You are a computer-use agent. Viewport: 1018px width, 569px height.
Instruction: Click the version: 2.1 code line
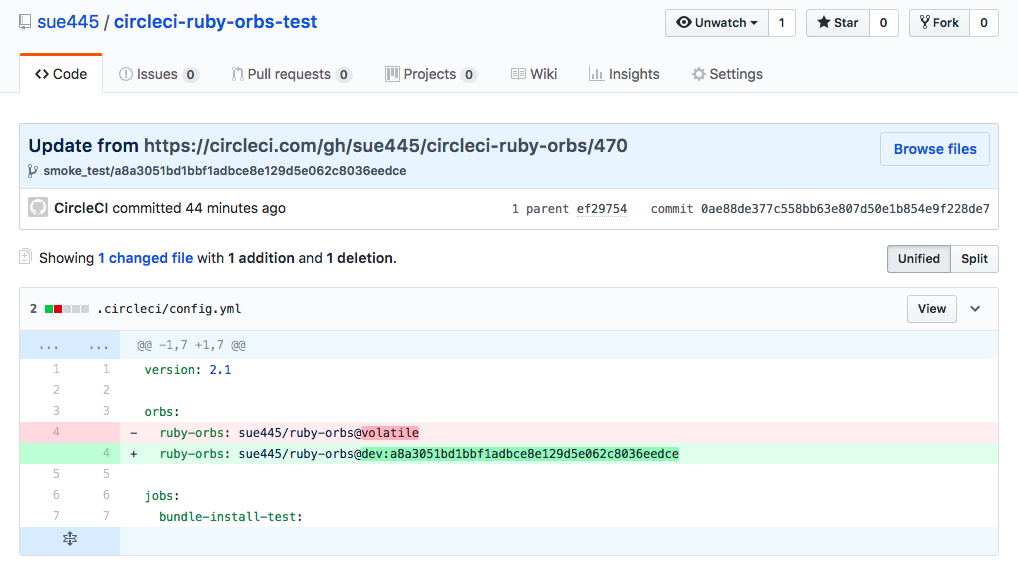coord(188,370)
